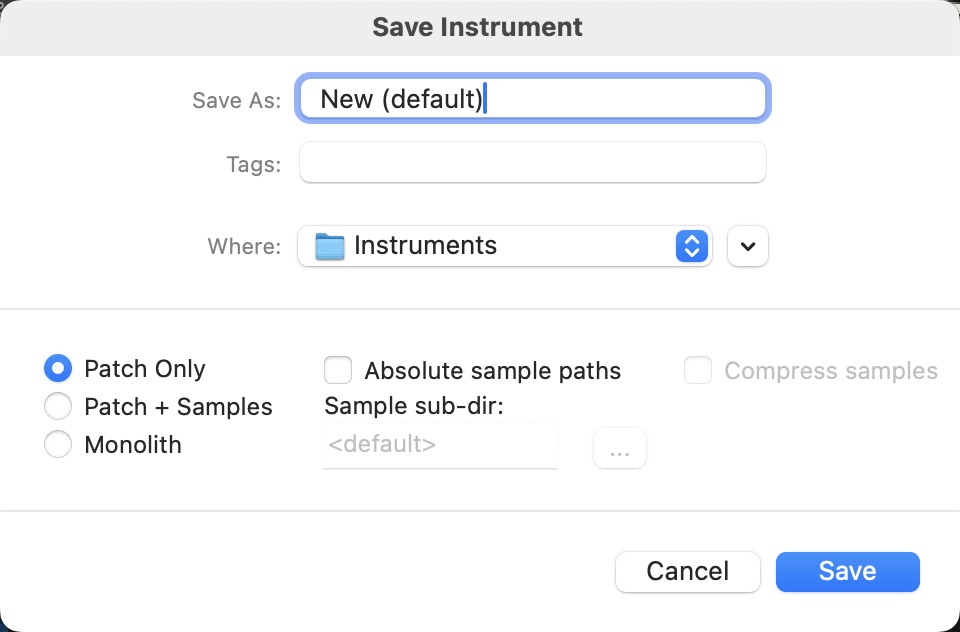Click the Save button
Viewport: 960px width, 632px height.
(847, 571)
